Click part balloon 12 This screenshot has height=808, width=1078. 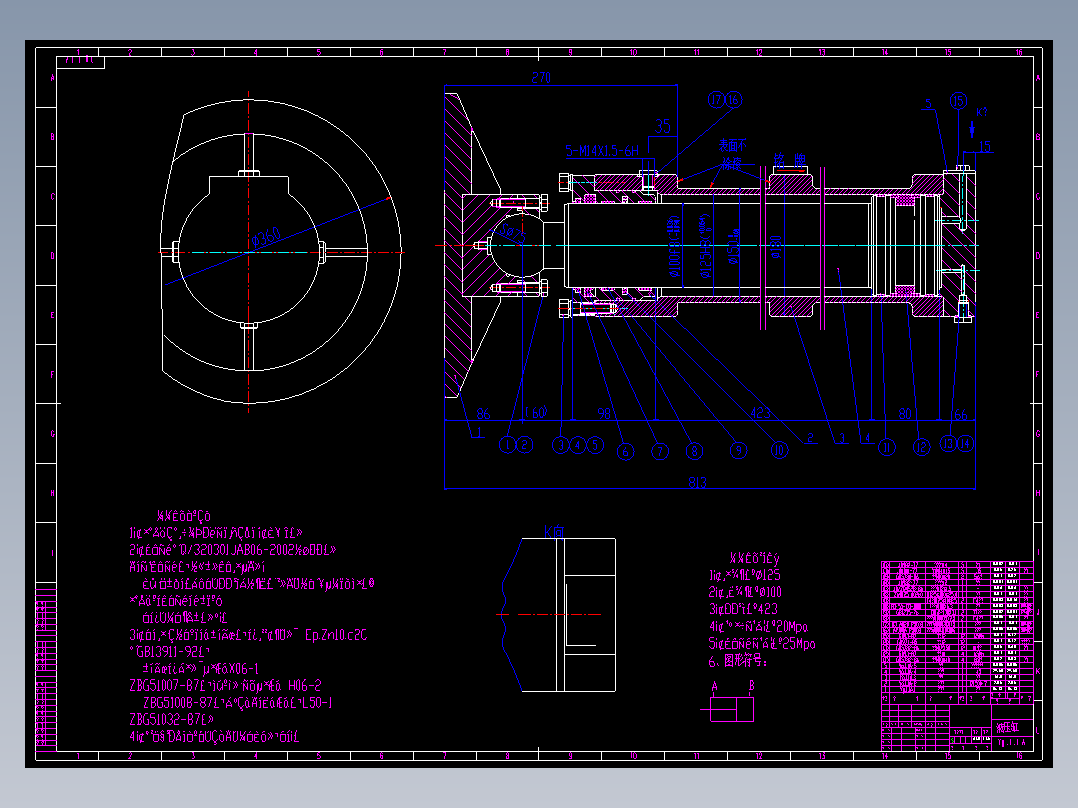921,448
